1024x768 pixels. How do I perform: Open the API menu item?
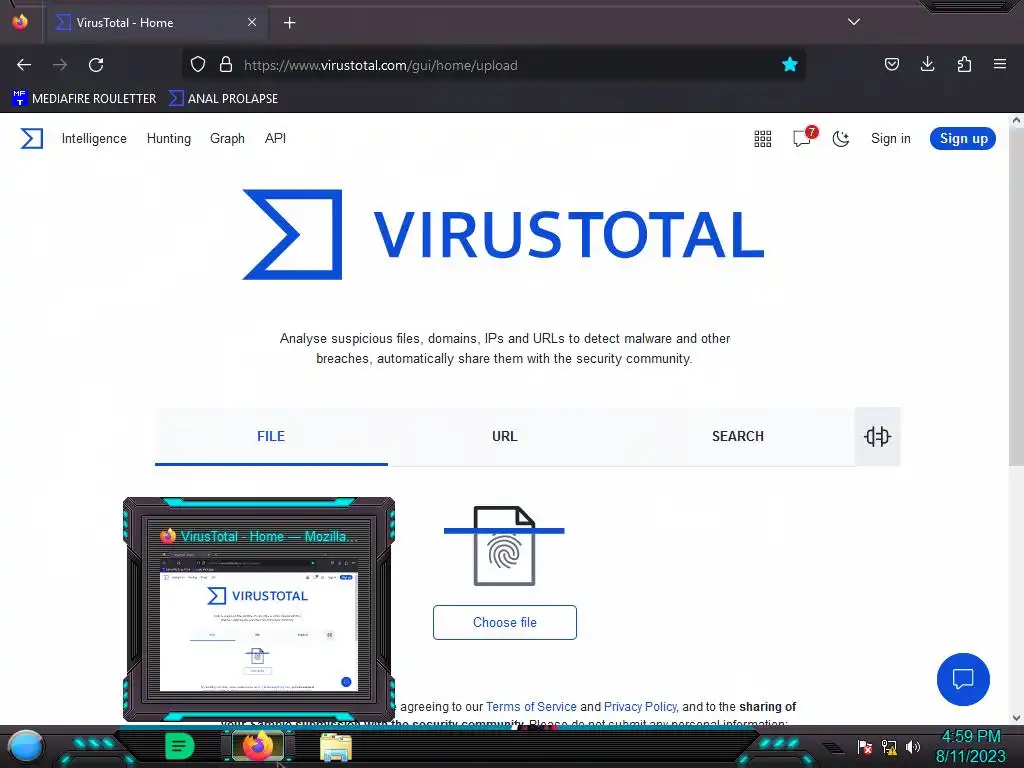tap(275, 138)
